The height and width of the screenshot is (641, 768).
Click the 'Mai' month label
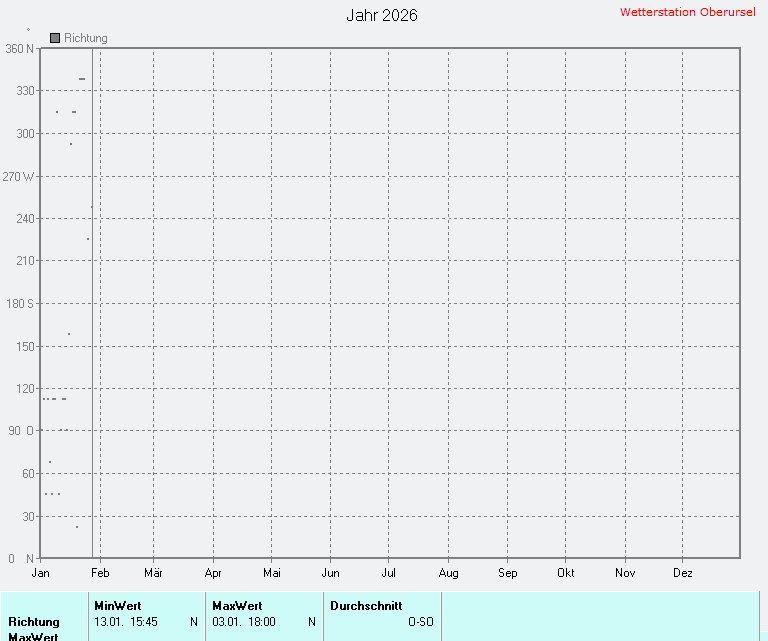[272, 573]
